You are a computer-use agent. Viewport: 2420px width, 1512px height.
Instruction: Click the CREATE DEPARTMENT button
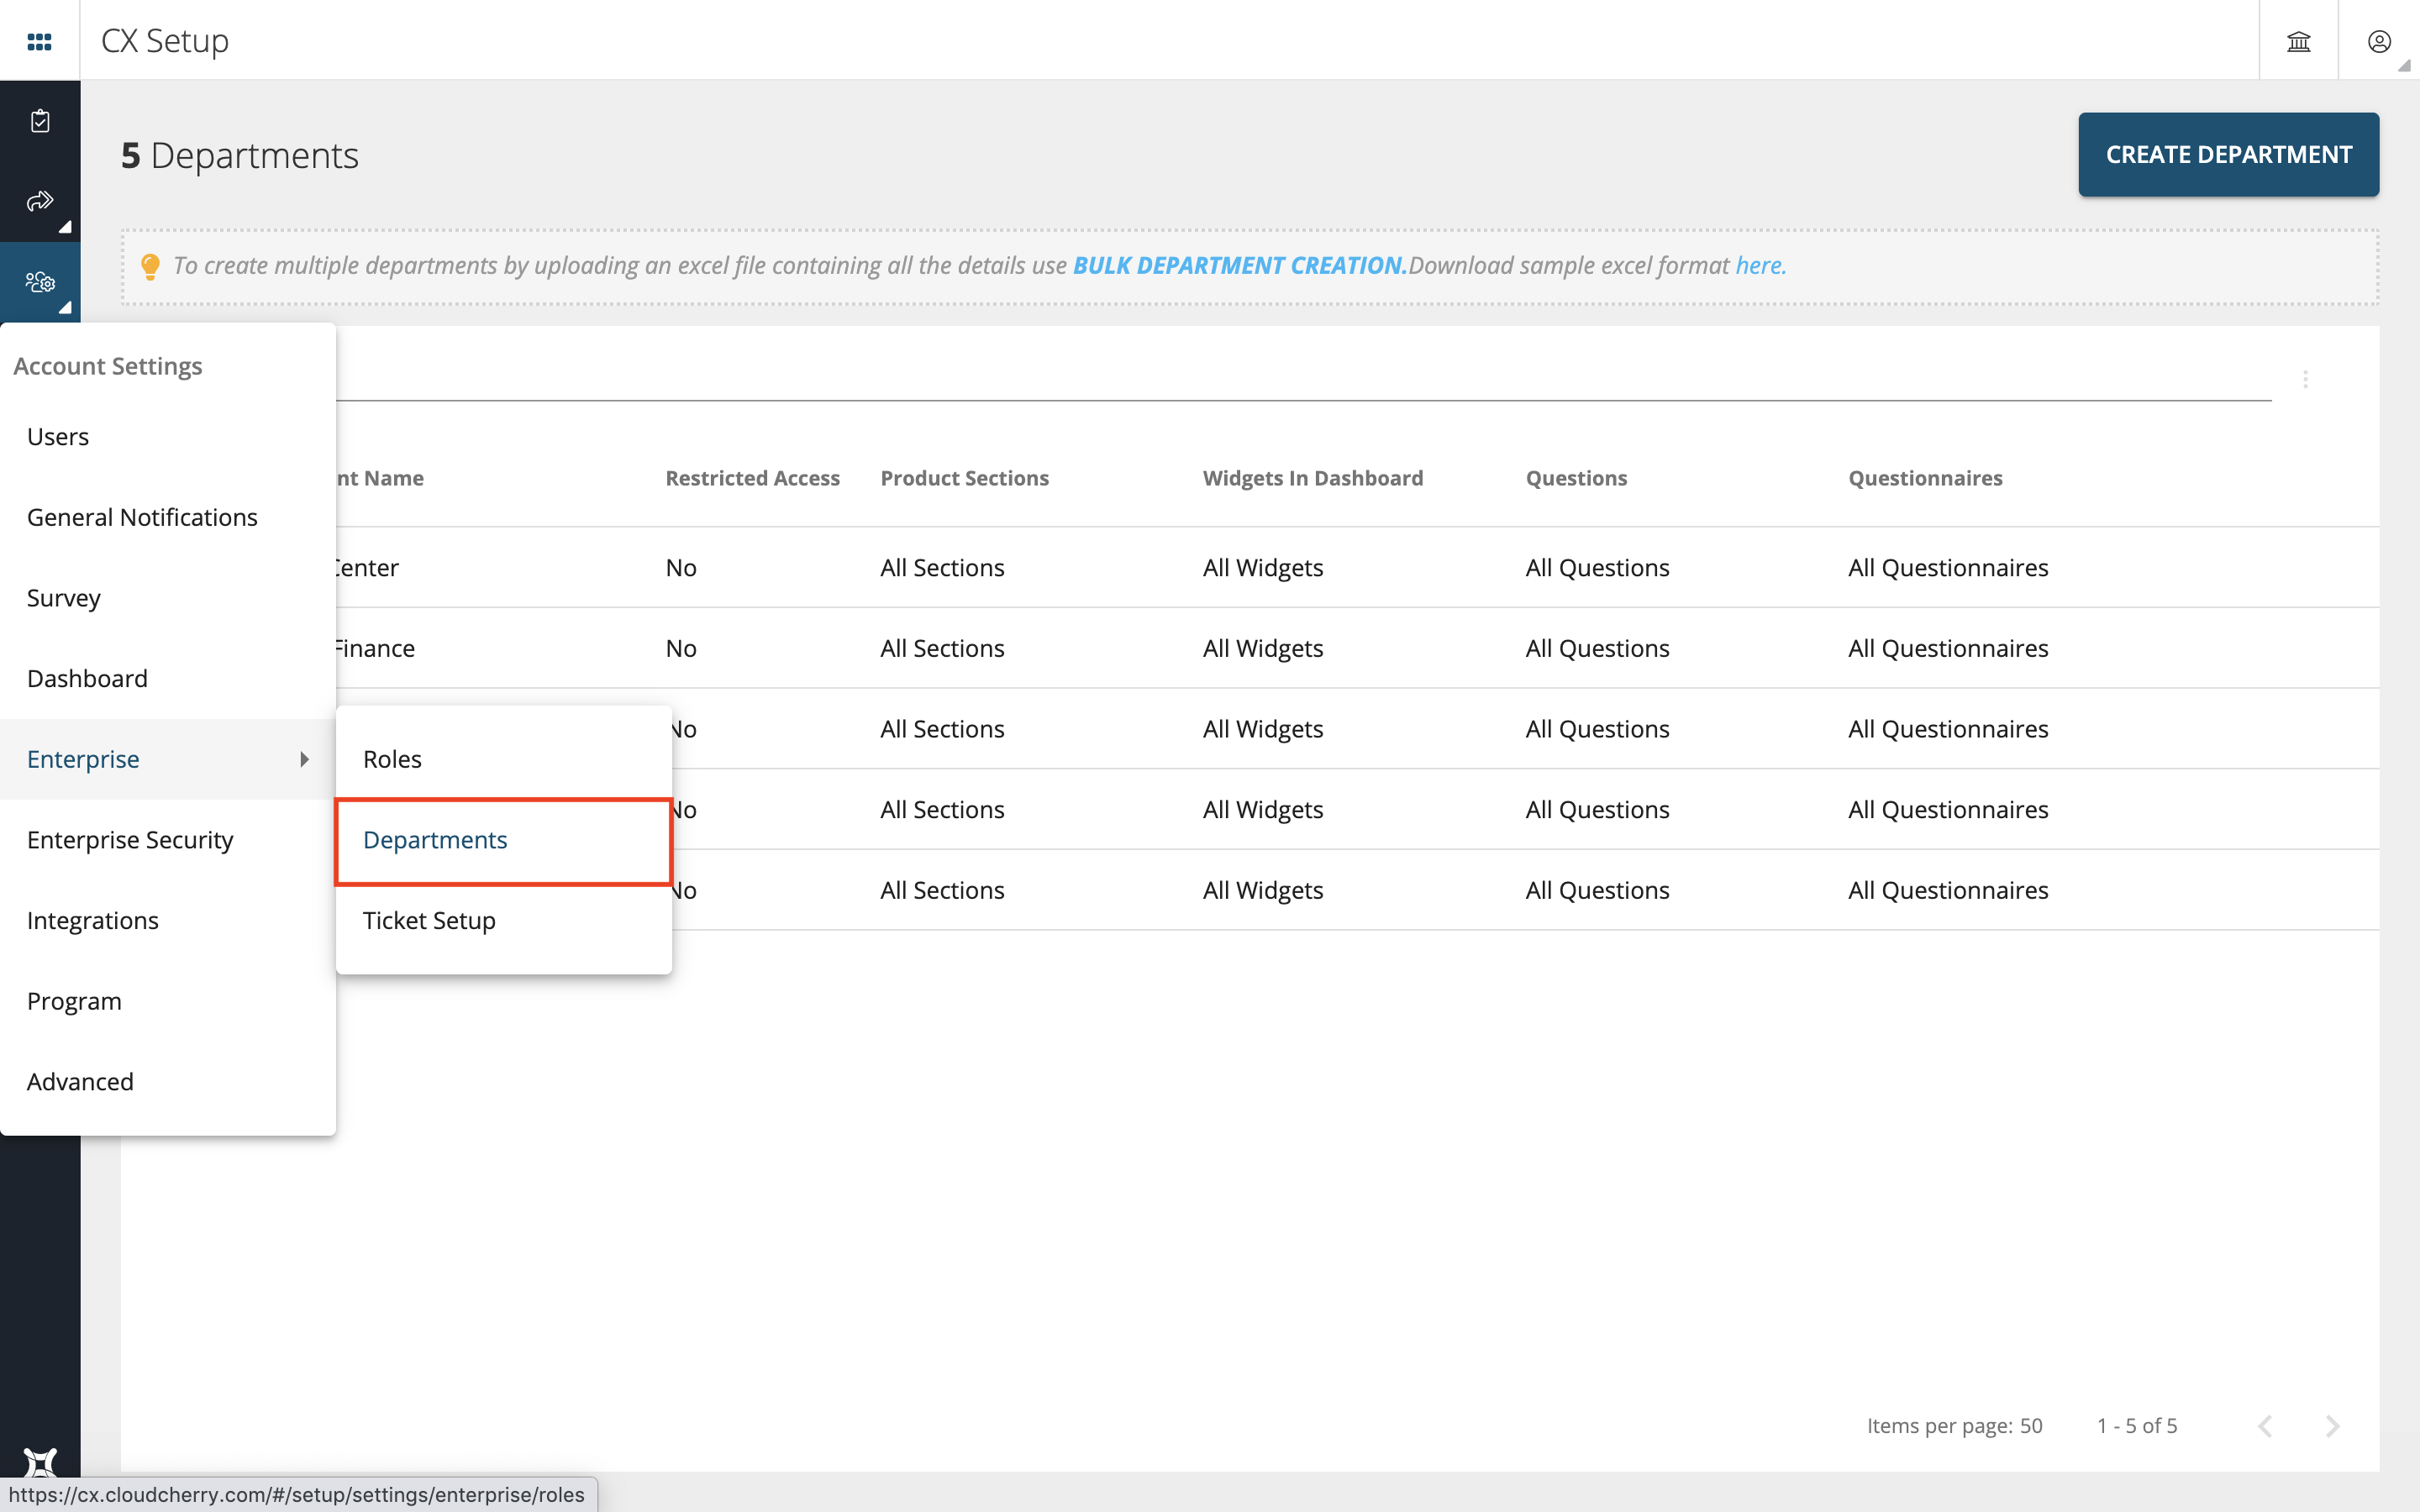click(x=2228, y=155)
